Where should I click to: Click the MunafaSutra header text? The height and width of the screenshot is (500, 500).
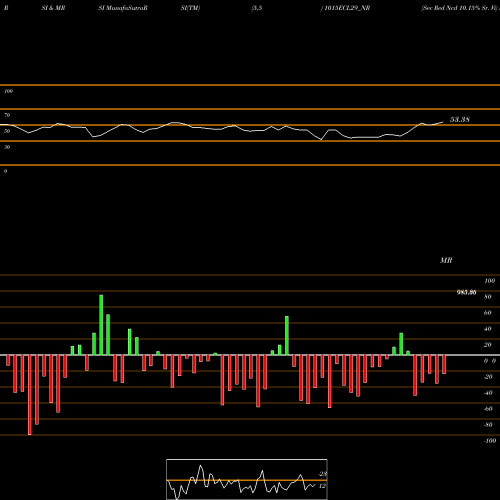[123, 8]
